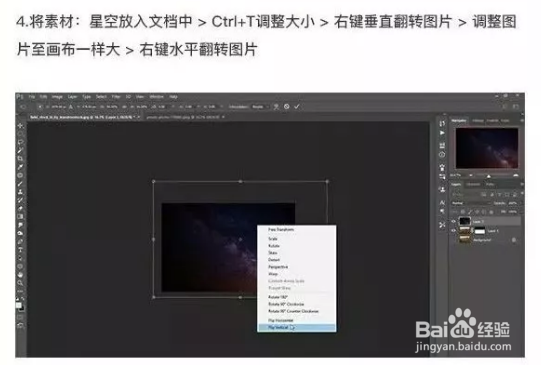Select the top layer thumbnail

[465, 221]
